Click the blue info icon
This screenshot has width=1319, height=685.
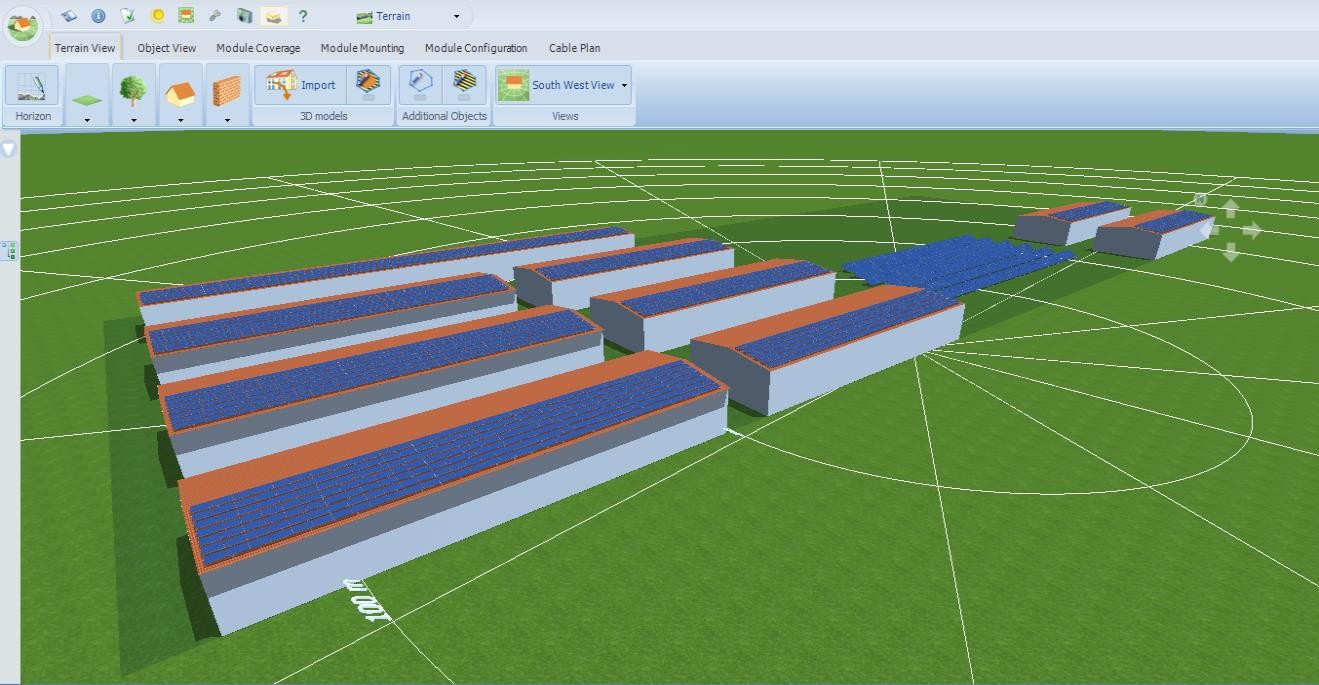(x=98, y=16)
